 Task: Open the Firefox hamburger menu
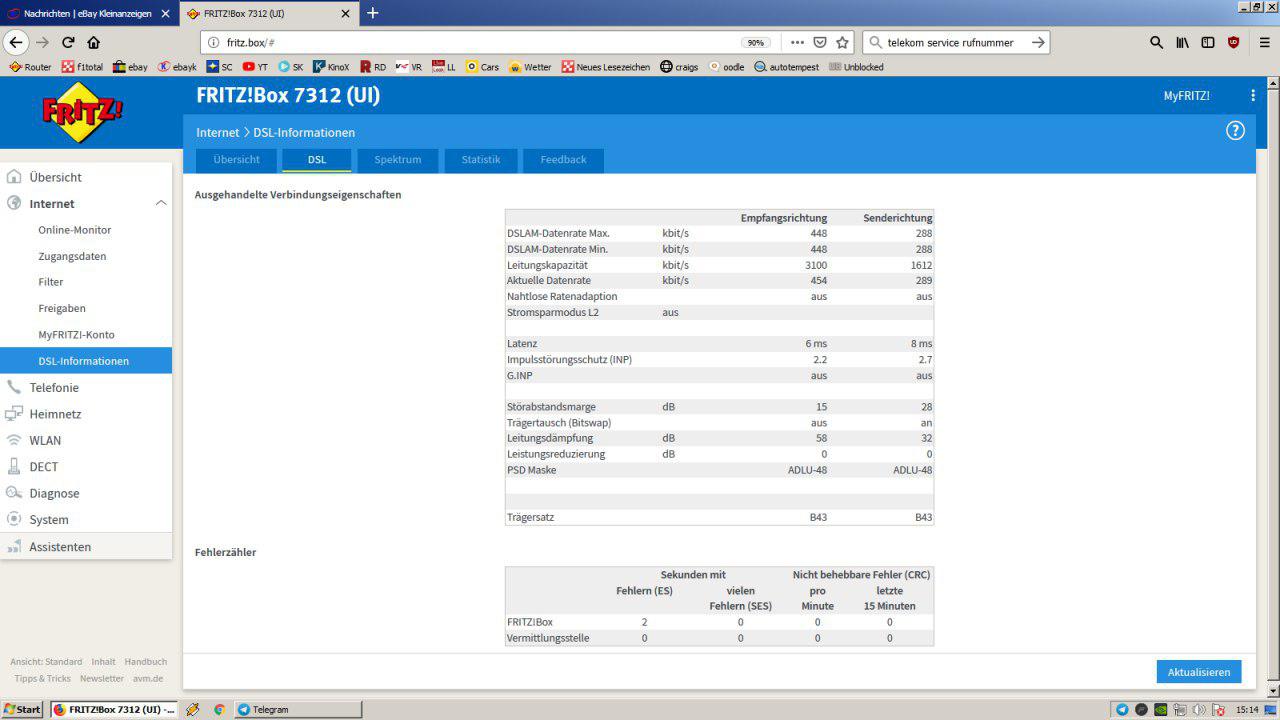tap(1263, 42)
